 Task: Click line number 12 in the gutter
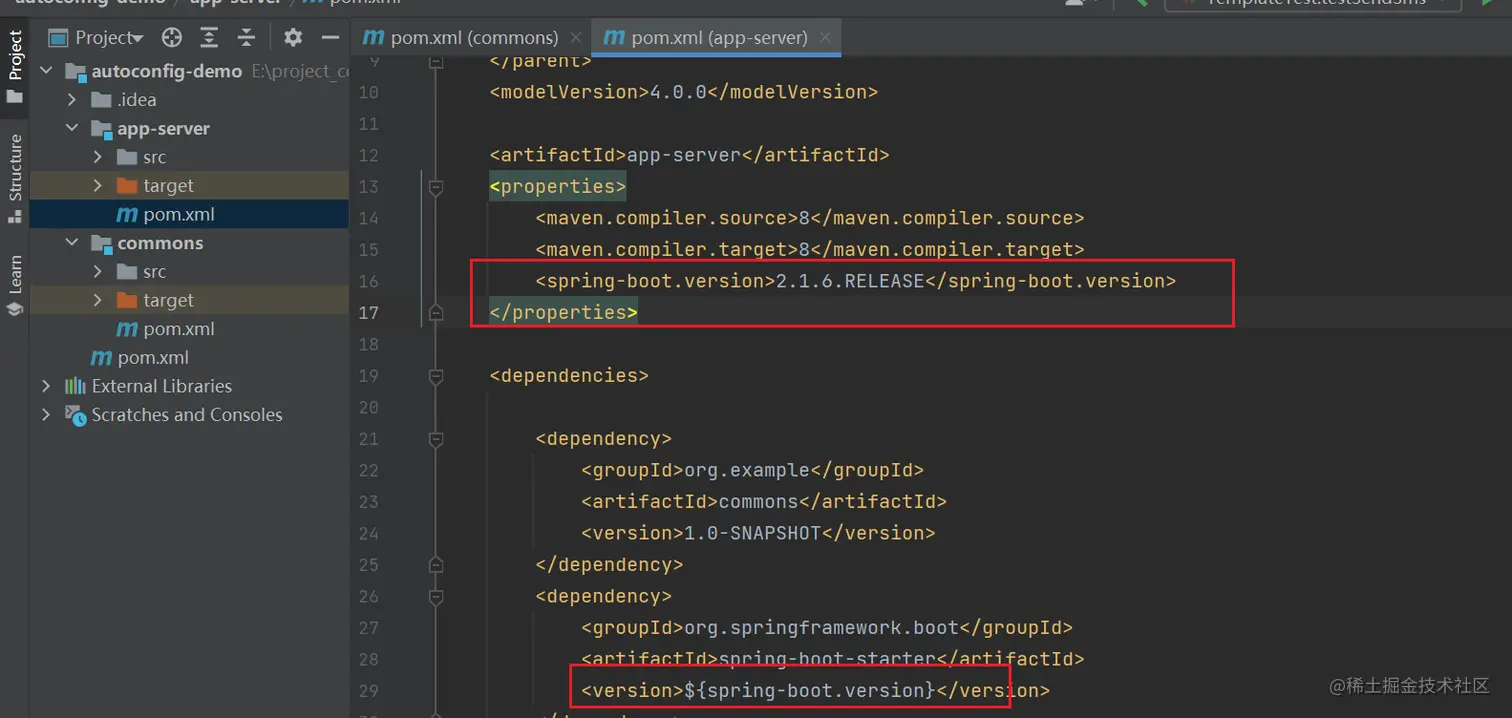click(x=368, y=155)
